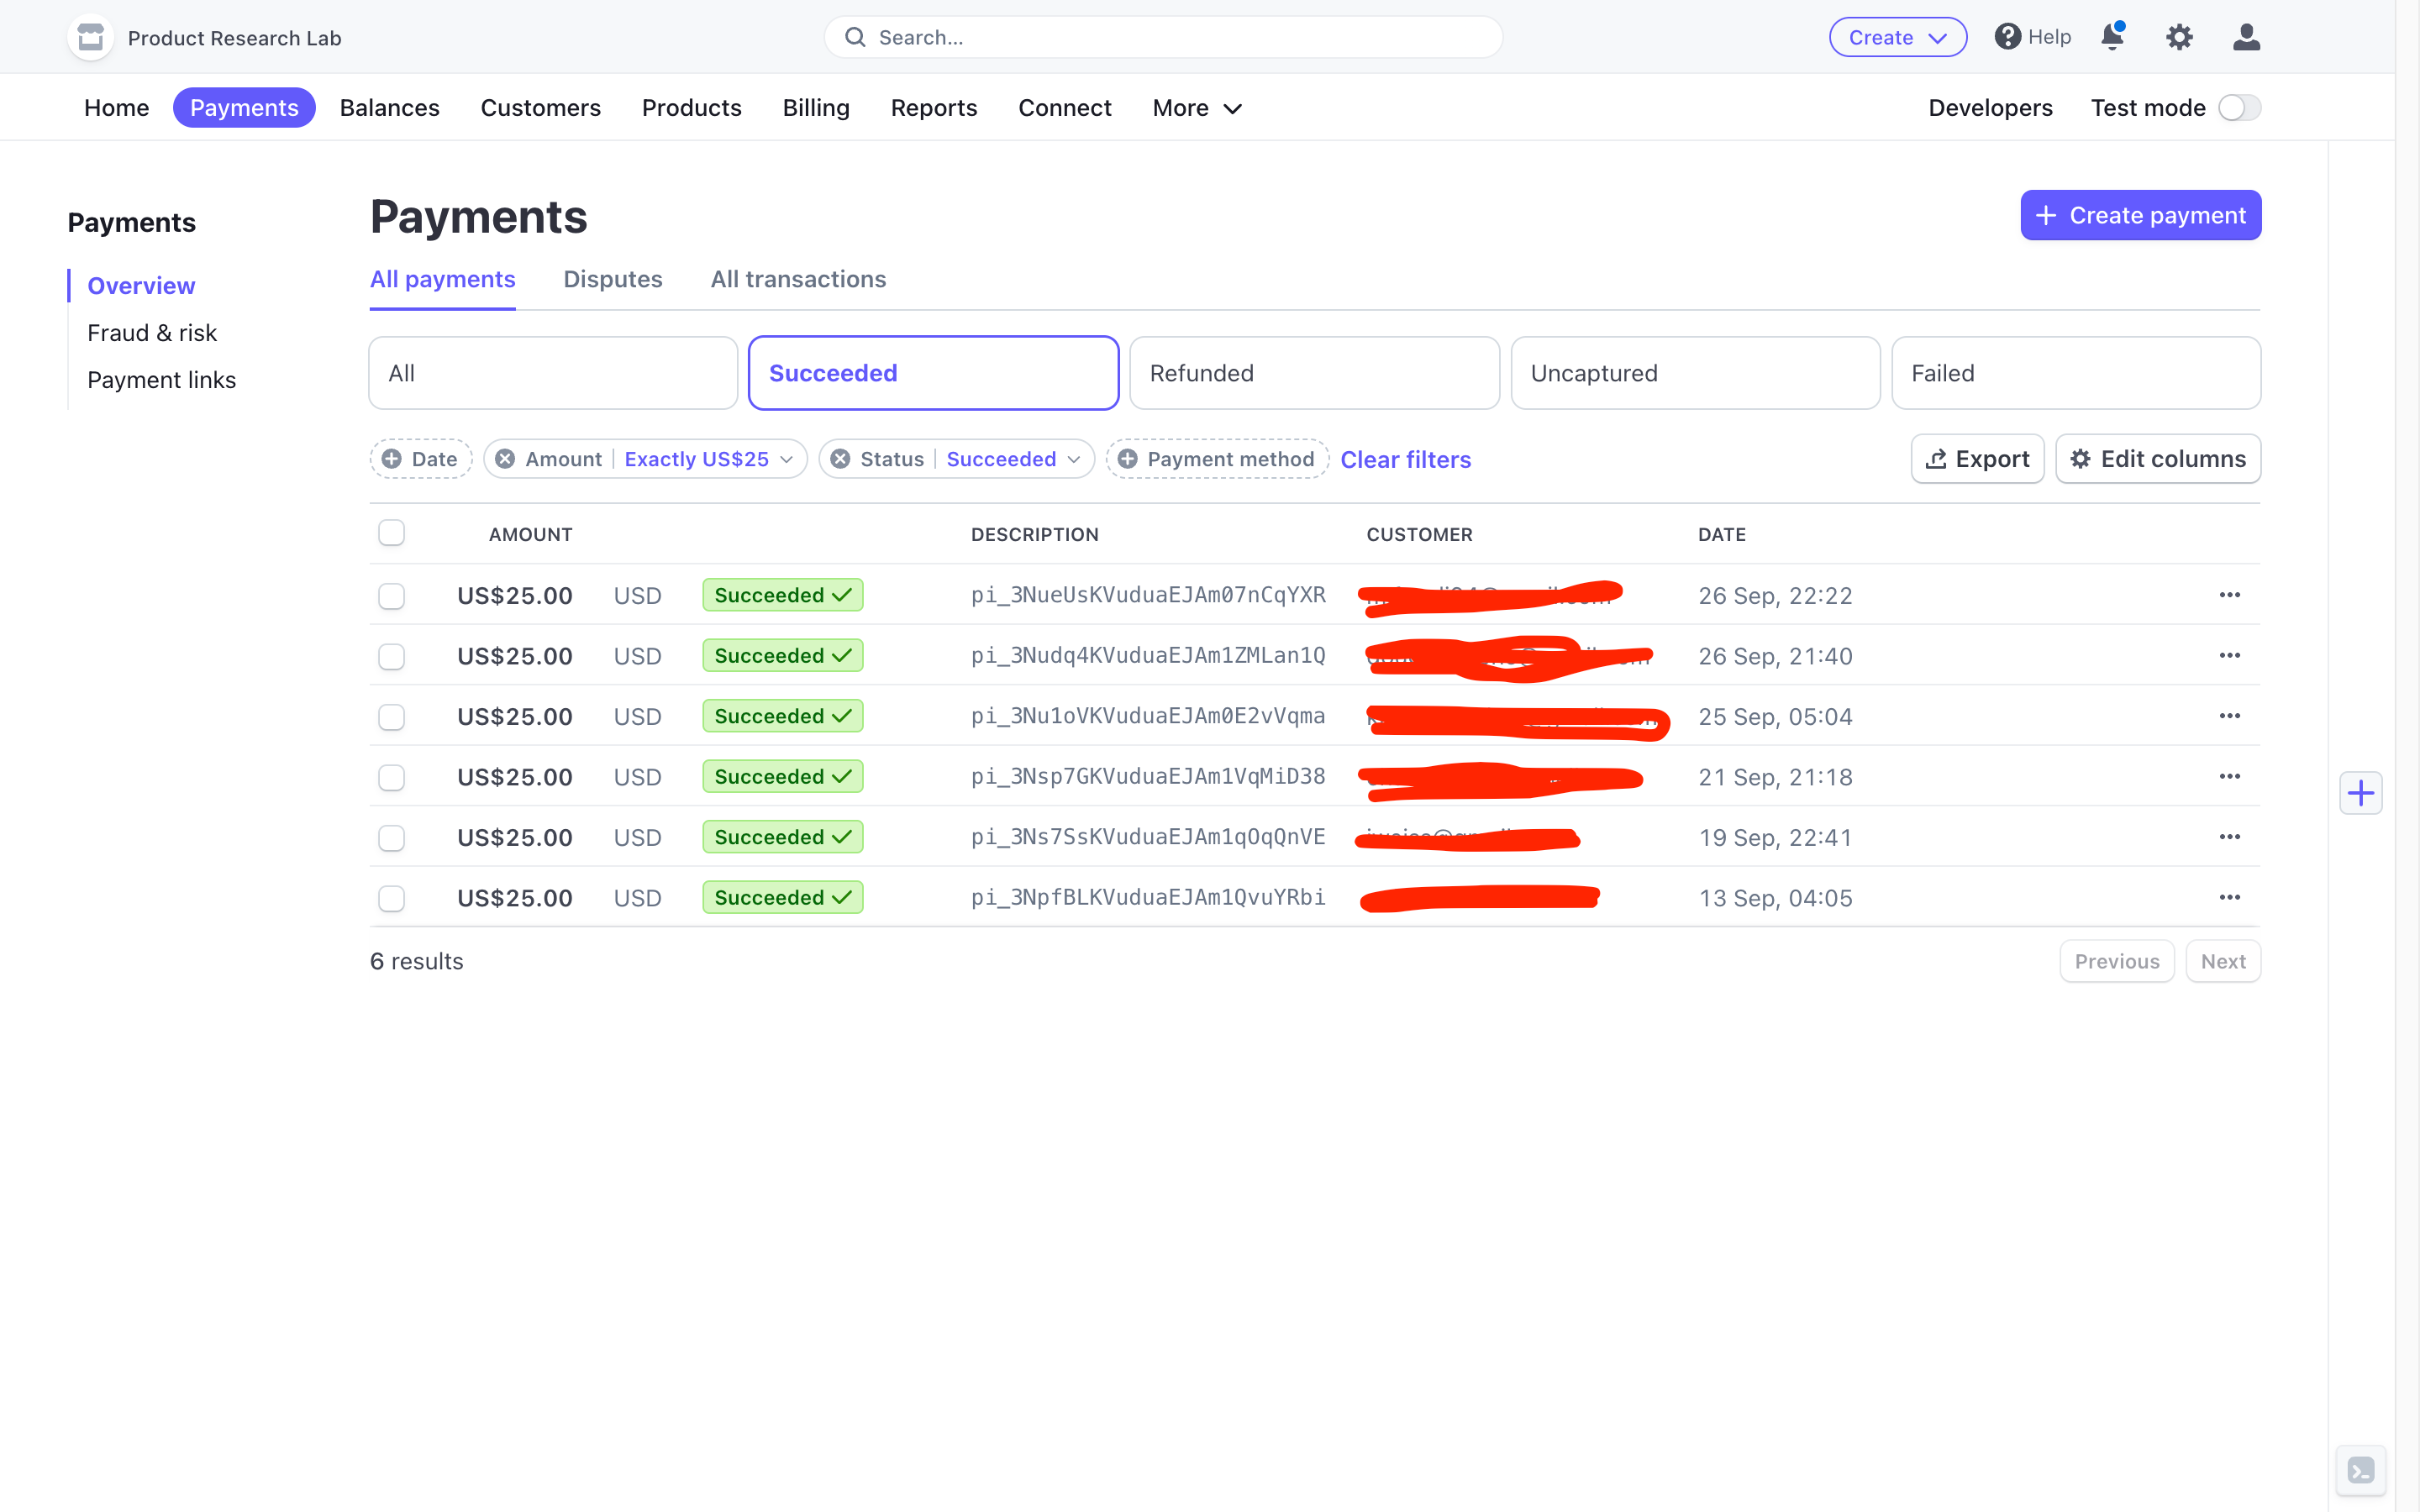The height and width of the screenshot is (1512, 2420).
Task: Check the box for payment pi_3Ns7SsKVuduaEJAm1q0qQnVE
Action: click(392, 838)
